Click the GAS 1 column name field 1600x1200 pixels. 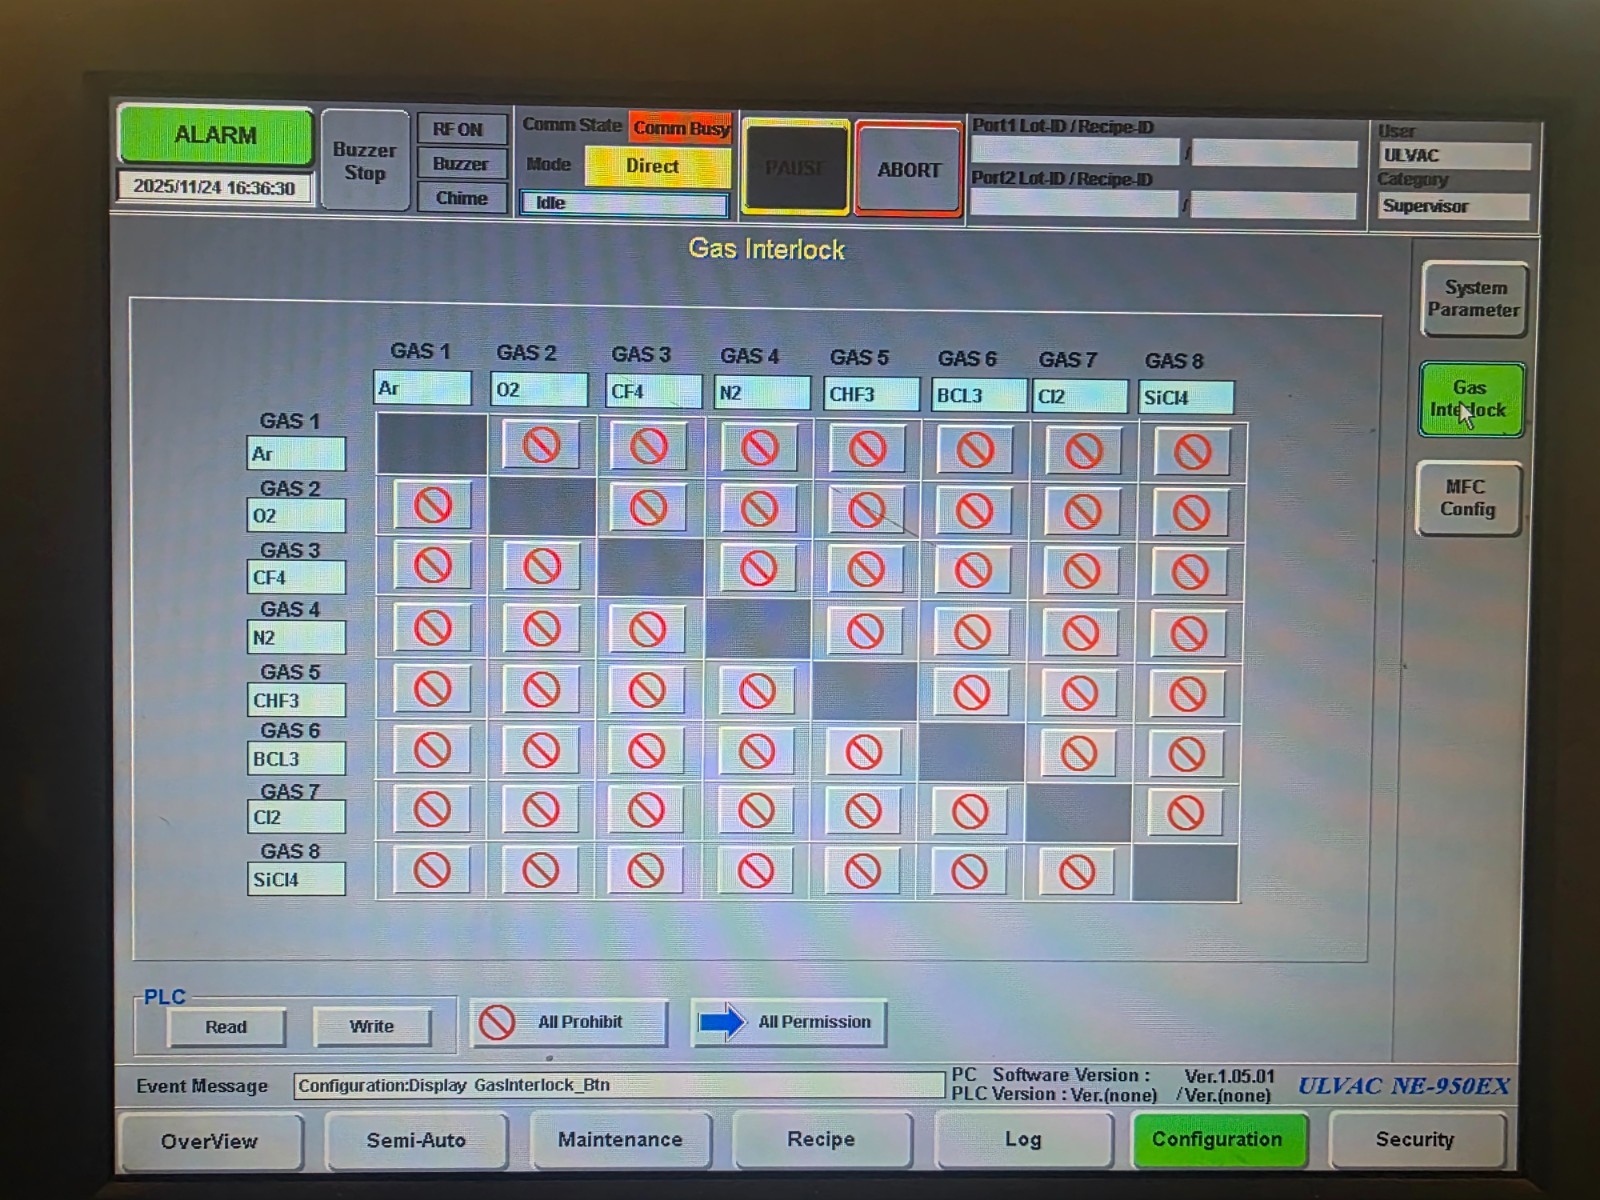tap(422, 388)
